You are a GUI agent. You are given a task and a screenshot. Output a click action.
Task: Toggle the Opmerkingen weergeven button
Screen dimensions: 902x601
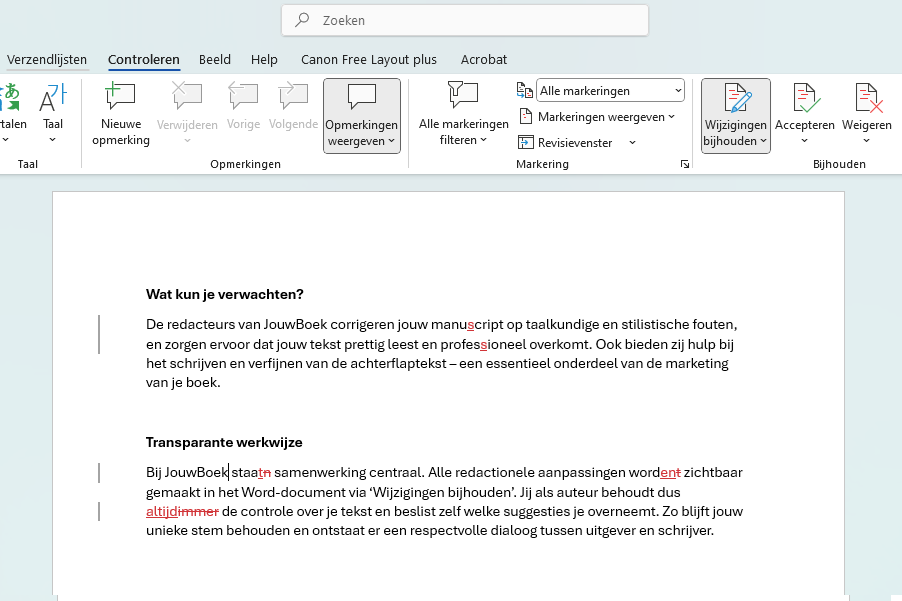362,116
